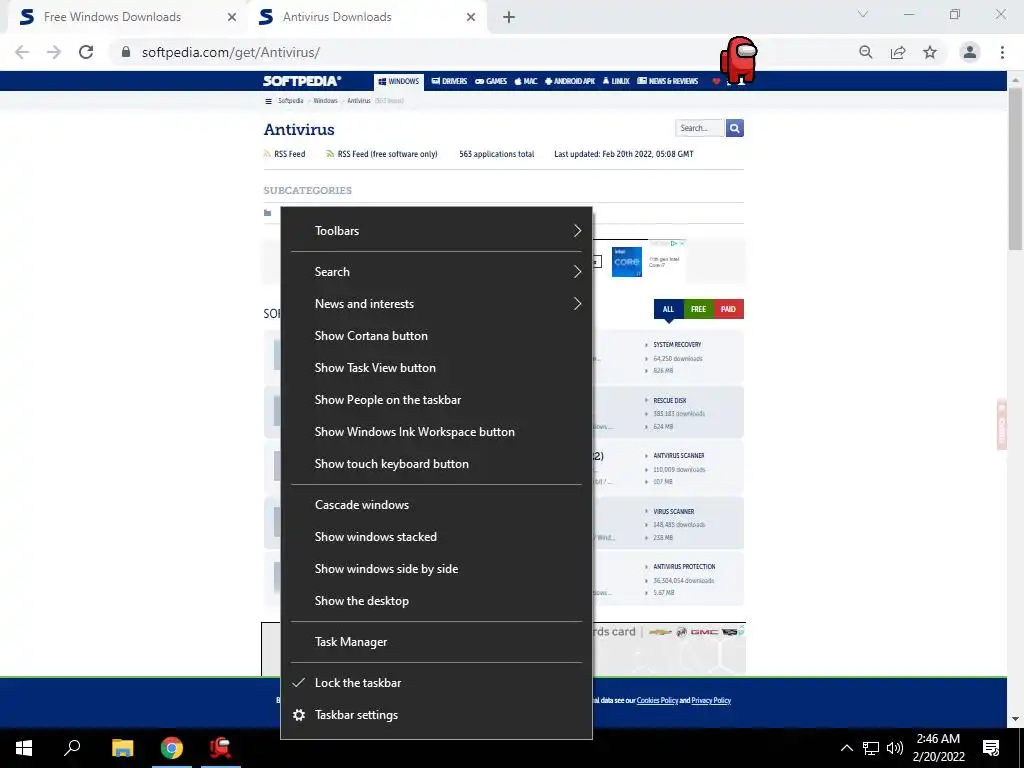The width and height of the screenshot is (1024, 768).
Task: Click the volume speaker tray icon
Action: (x=895, y=748)
